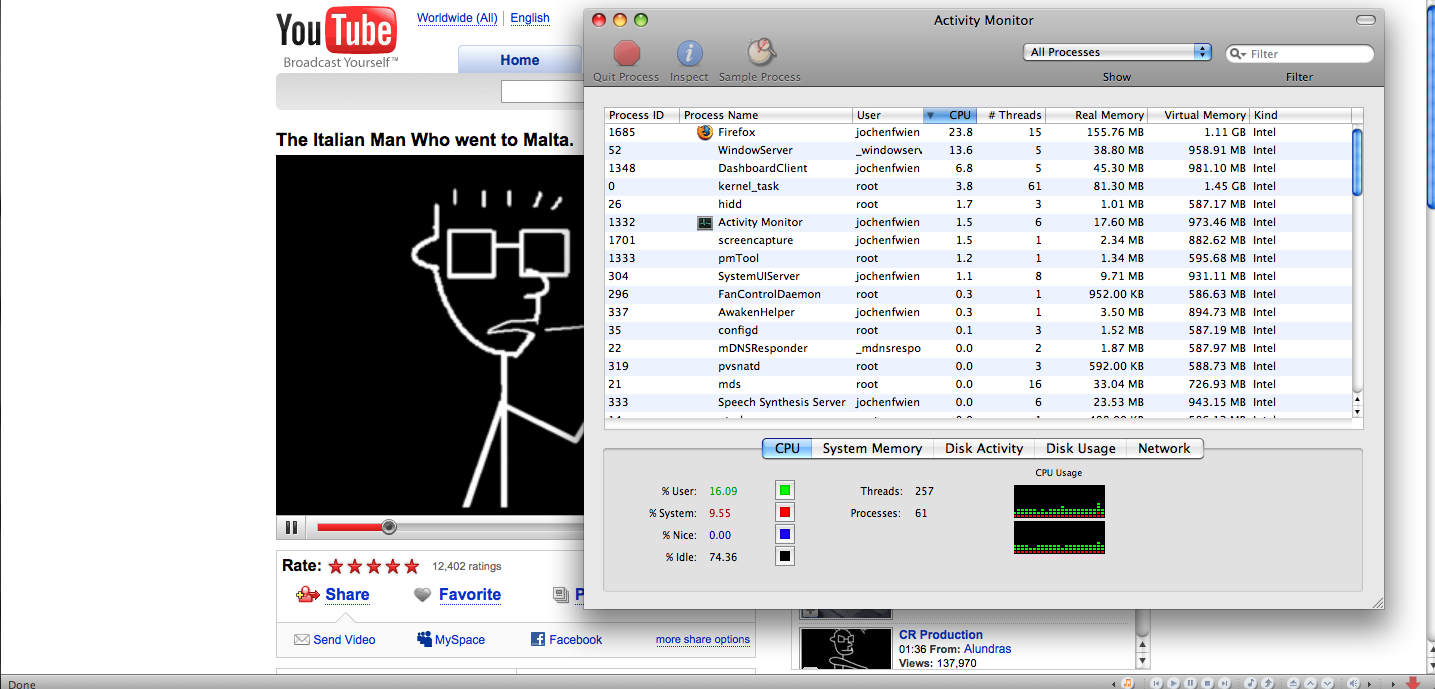This screenshot has height=689, width=1435.
Task: Open the English language selector
Action: (530, 18)
